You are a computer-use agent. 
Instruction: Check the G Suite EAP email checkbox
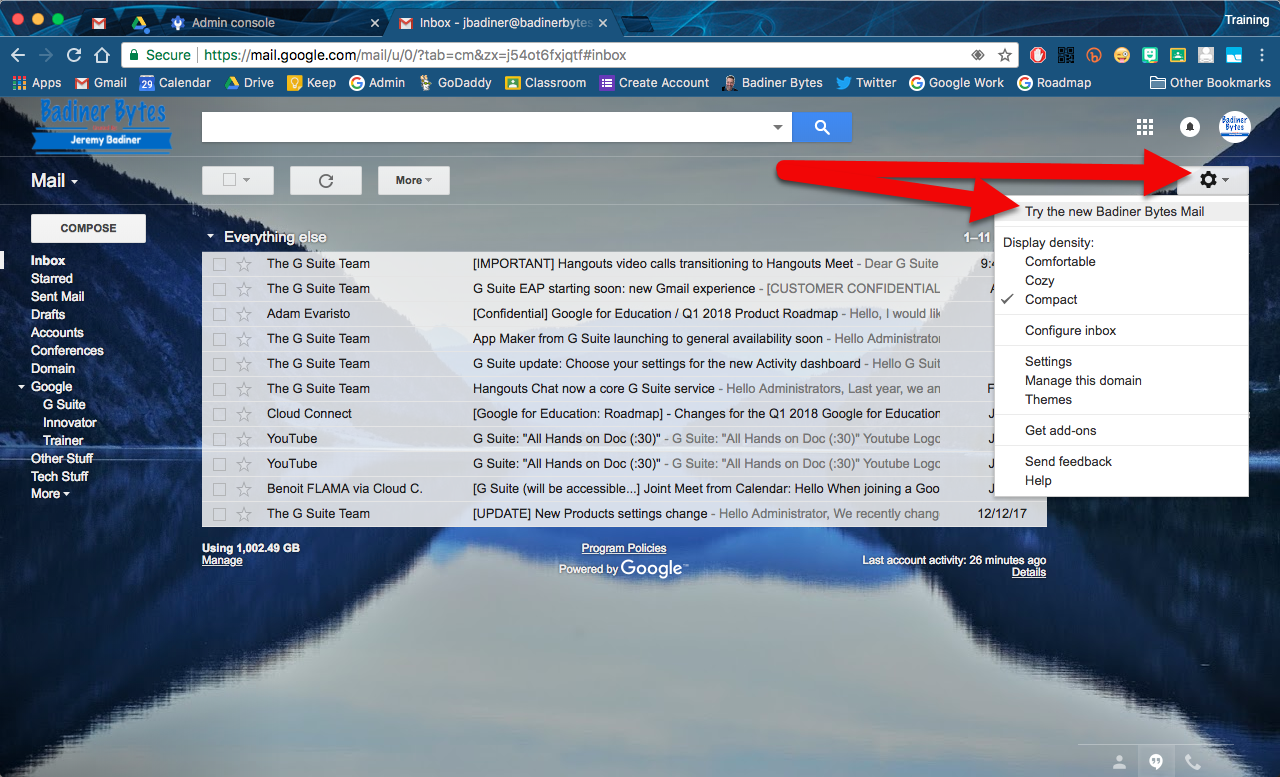[219, 289]
